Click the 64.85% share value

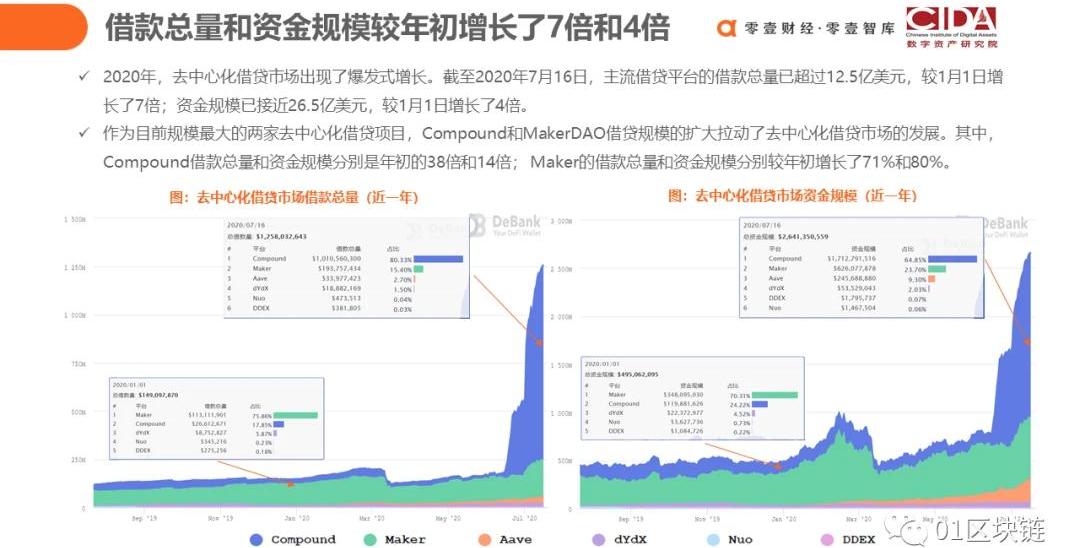[915, 260]
